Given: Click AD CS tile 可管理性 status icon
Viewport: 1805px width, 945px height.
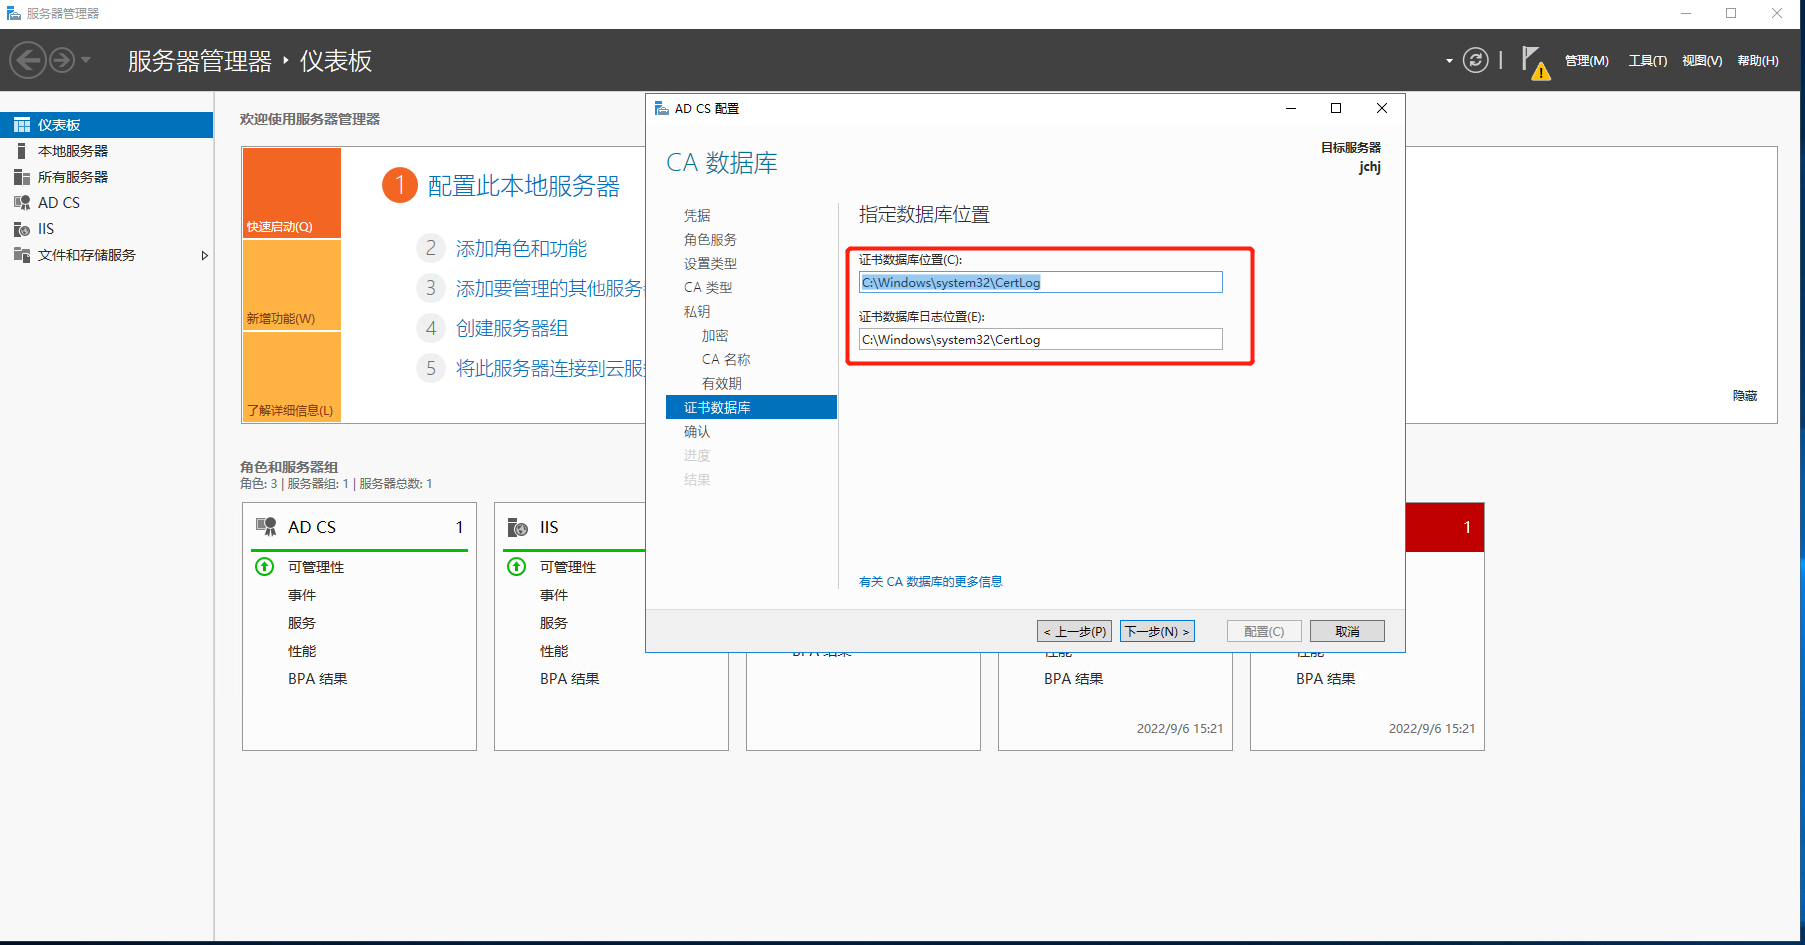Looking at the screenshot, I should coord(265,567).
